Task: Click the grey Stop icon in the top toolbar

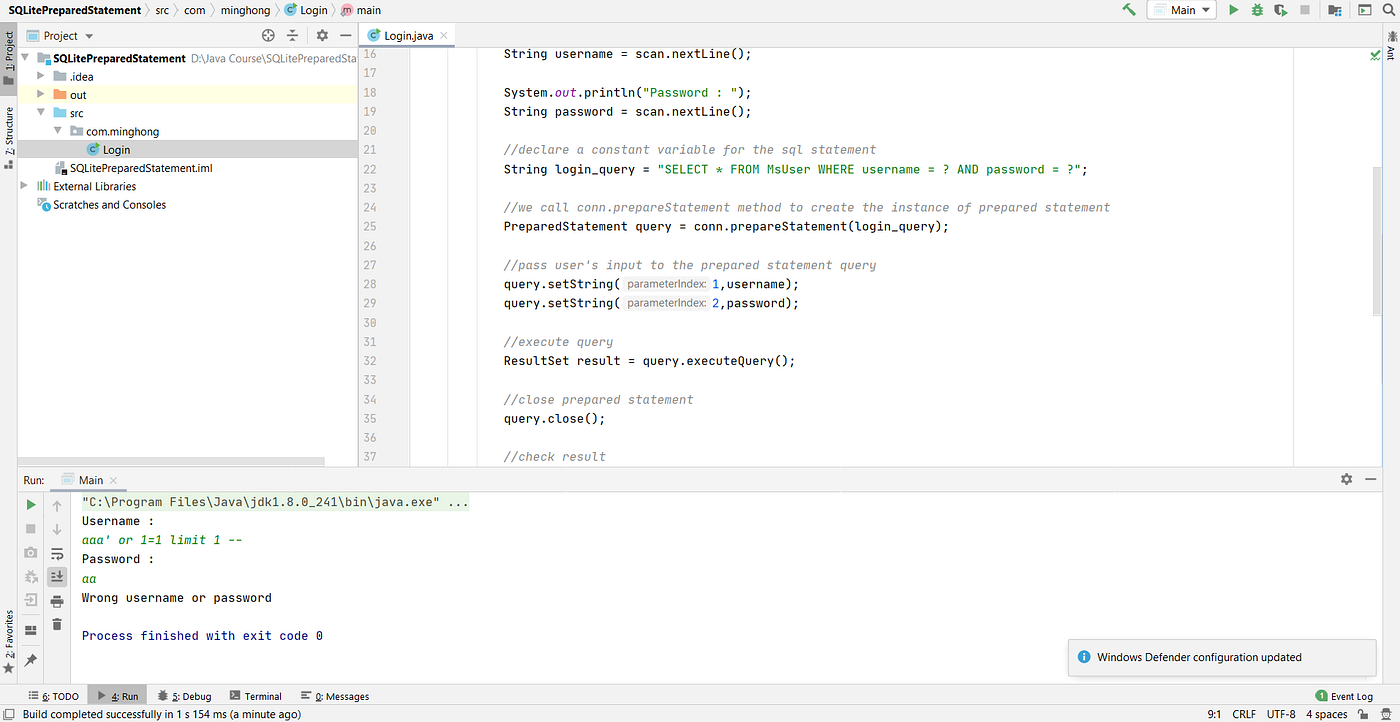Action: (x=1305, y=10)
